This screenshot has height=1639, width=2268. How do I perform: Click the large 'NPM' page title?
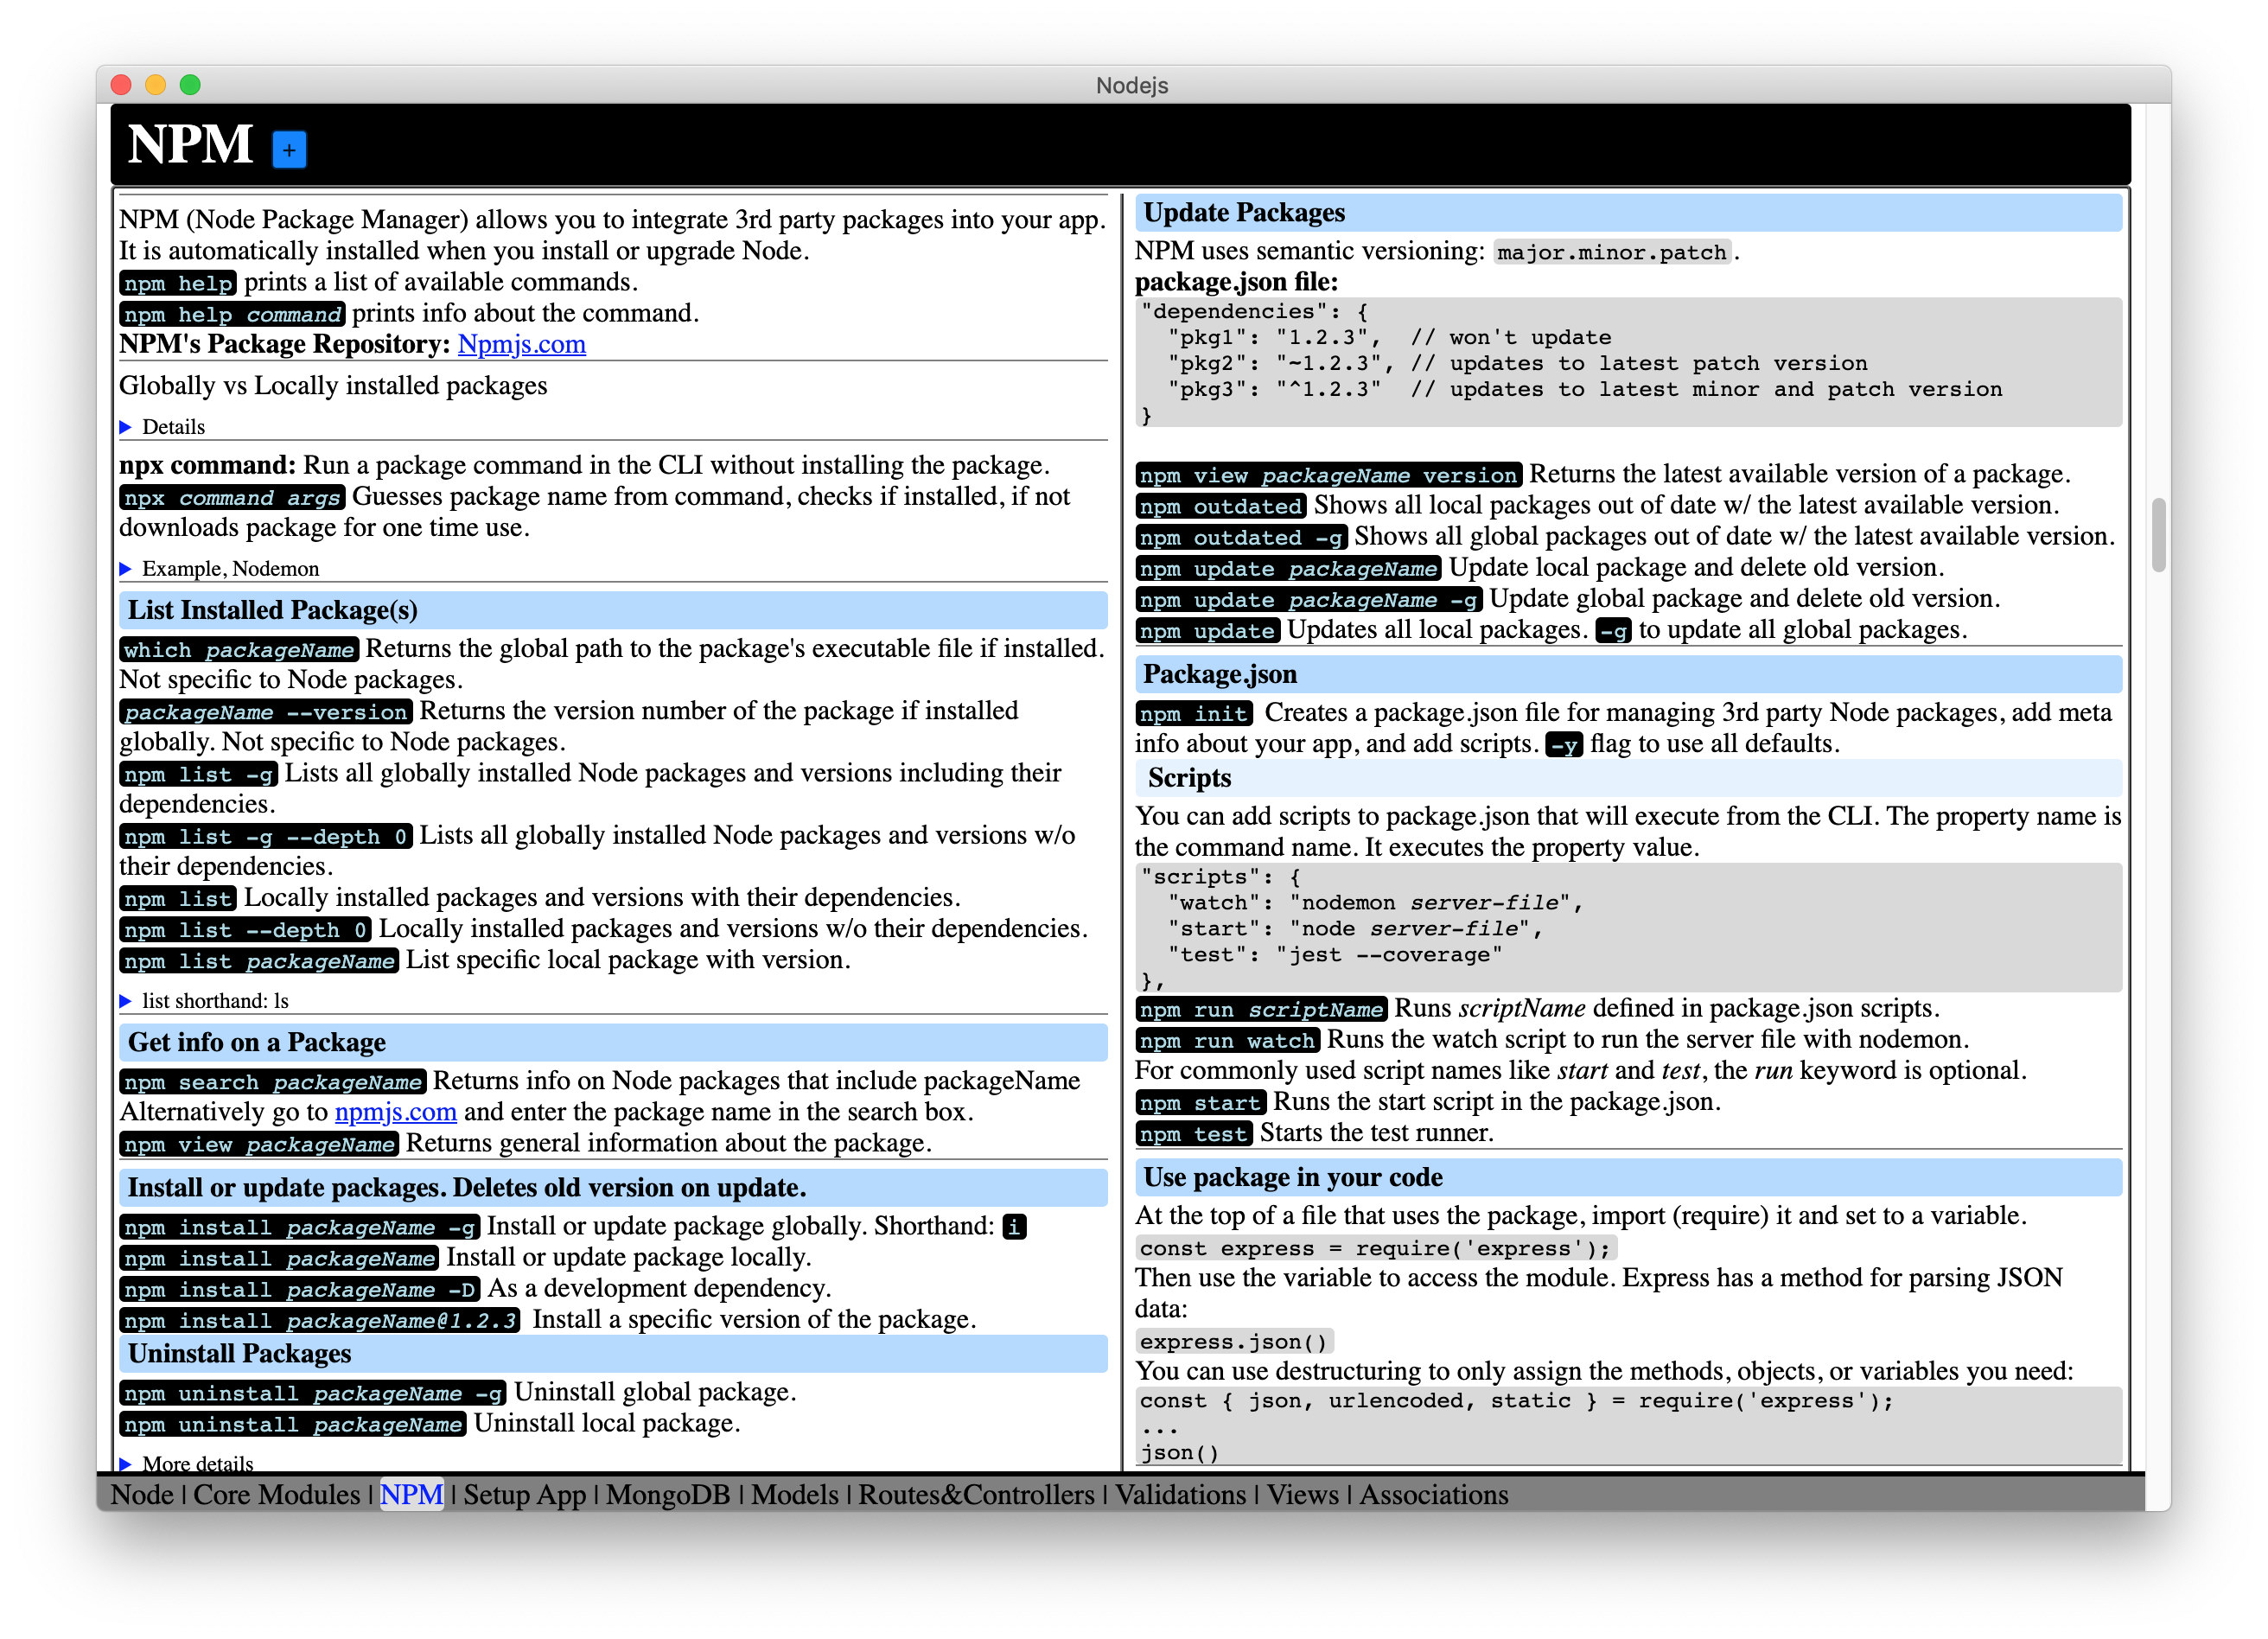[x=190, y=144]
